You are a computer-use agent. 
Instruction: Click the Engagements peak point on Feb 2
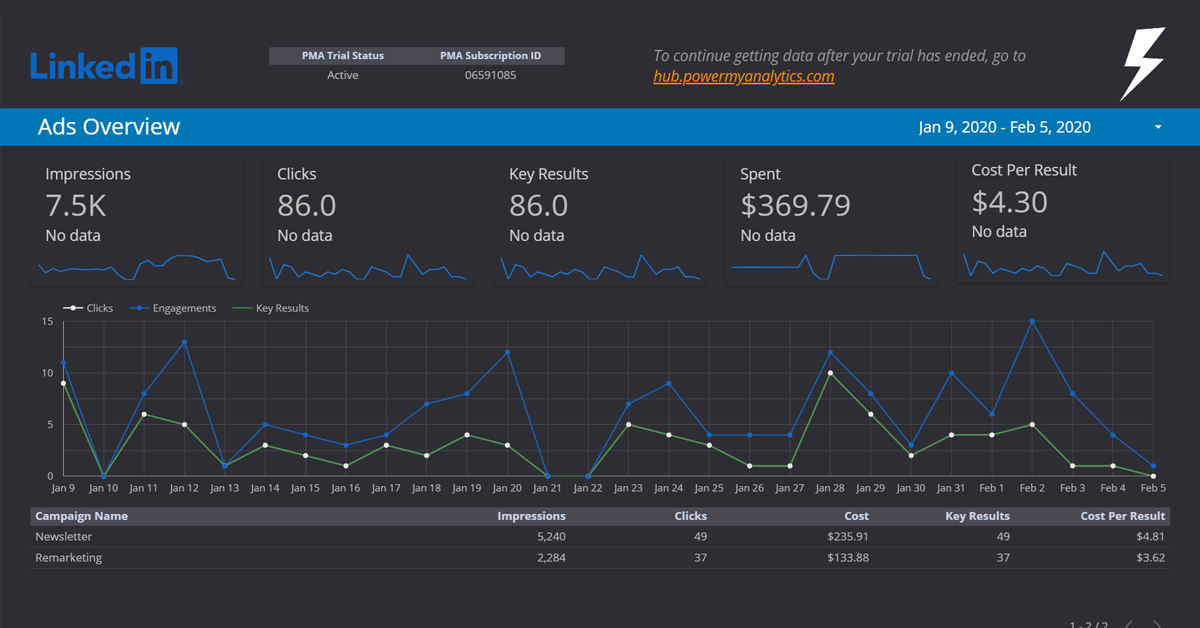1032,322
